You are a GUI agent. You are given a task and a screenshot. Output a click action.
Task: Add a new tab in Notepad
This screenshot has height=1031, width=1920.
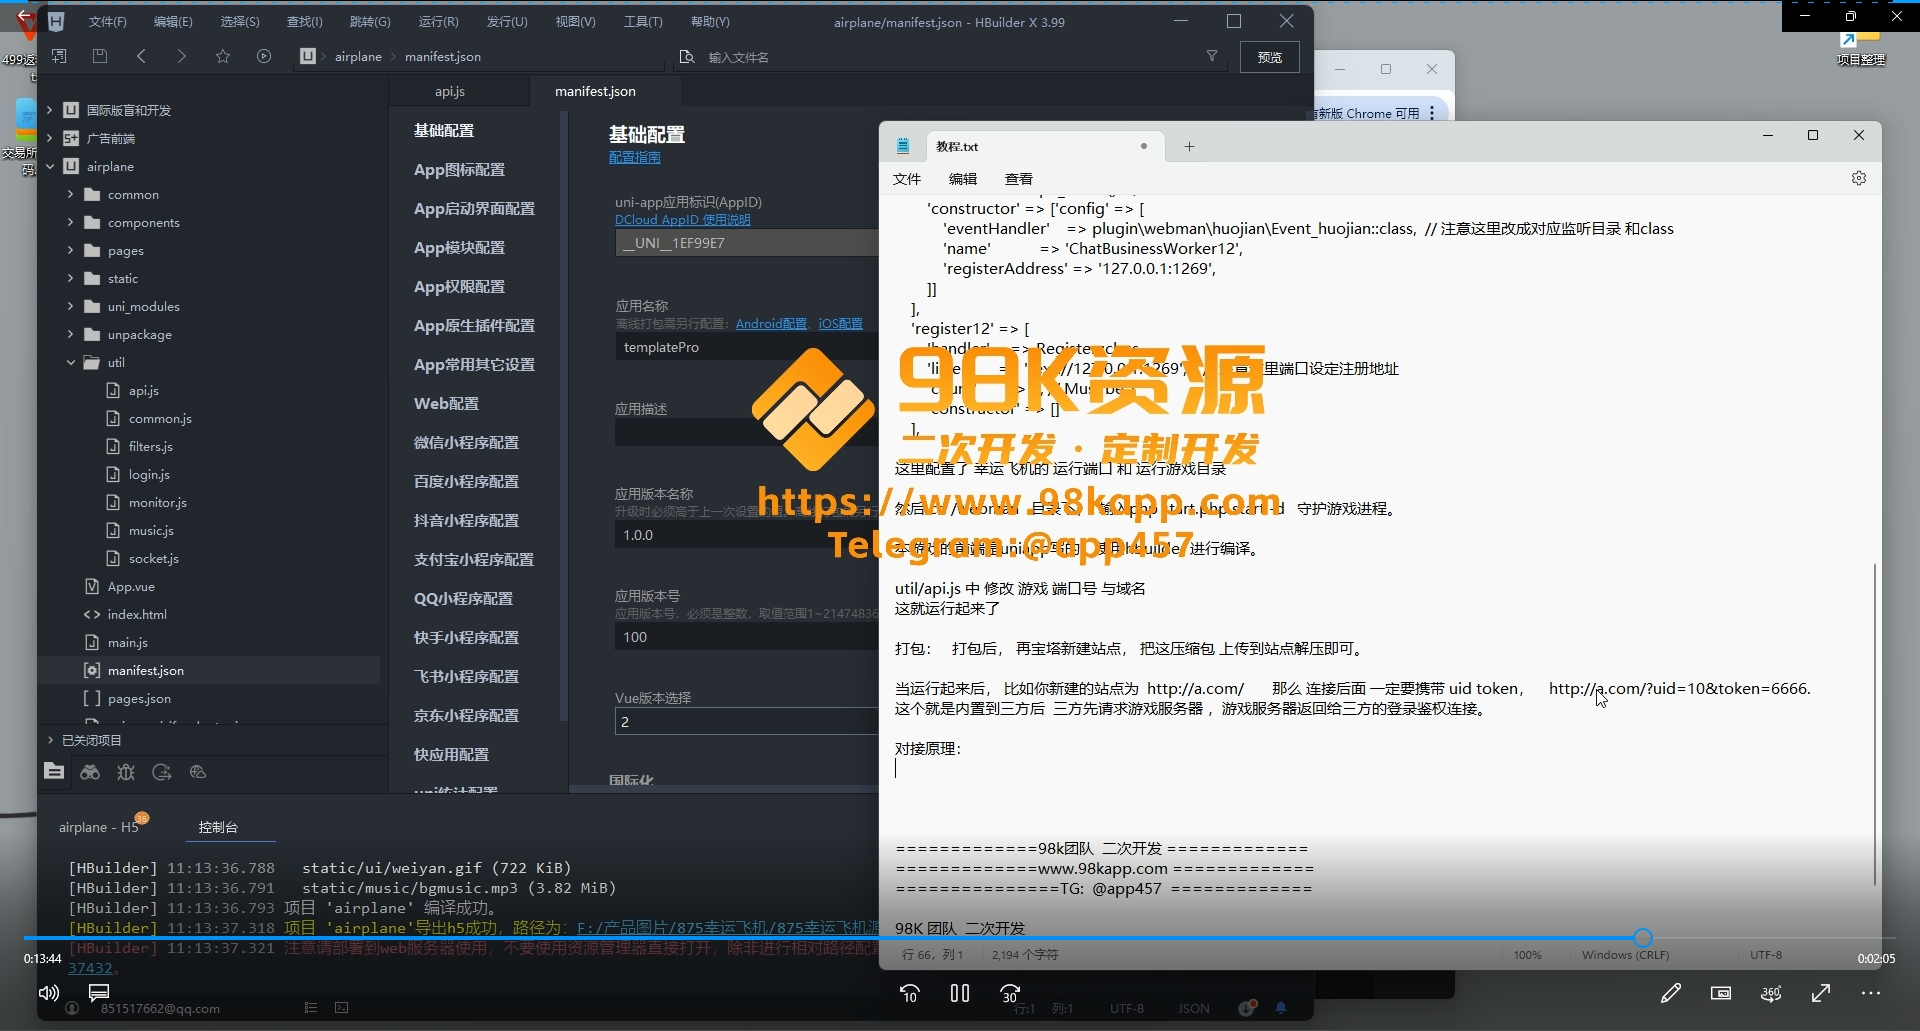pyautogui.click(x=1189, y=146)
